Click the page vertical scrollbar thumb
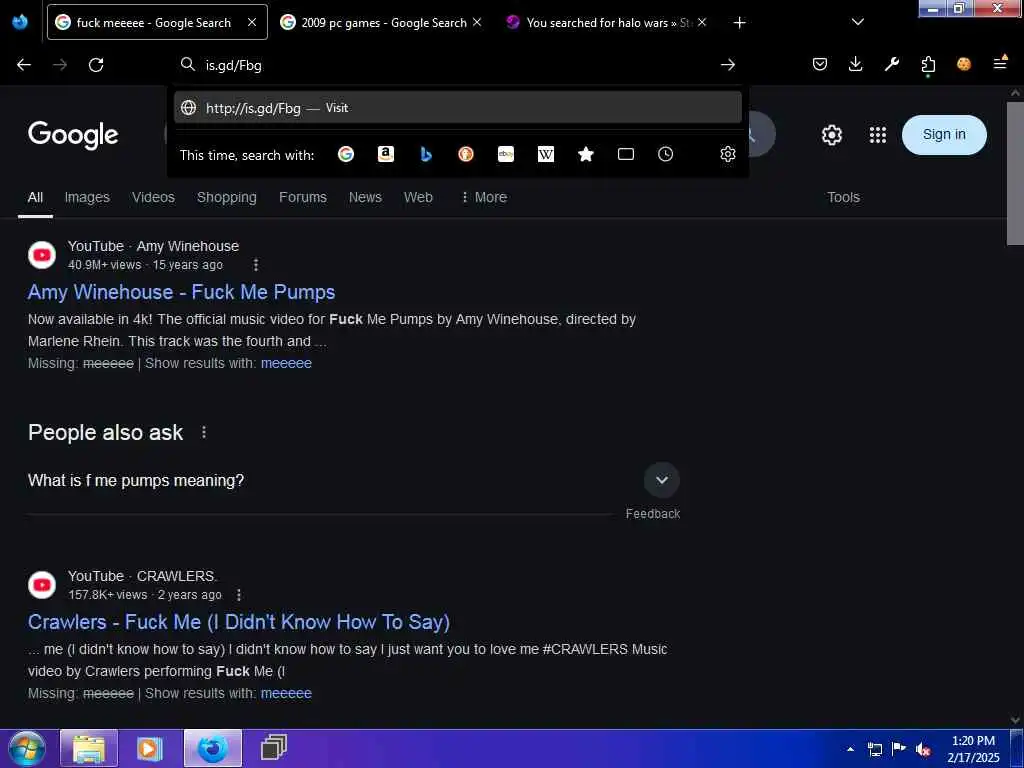The width and height of the screenshot is (1024, 768). pos(1014,173)
